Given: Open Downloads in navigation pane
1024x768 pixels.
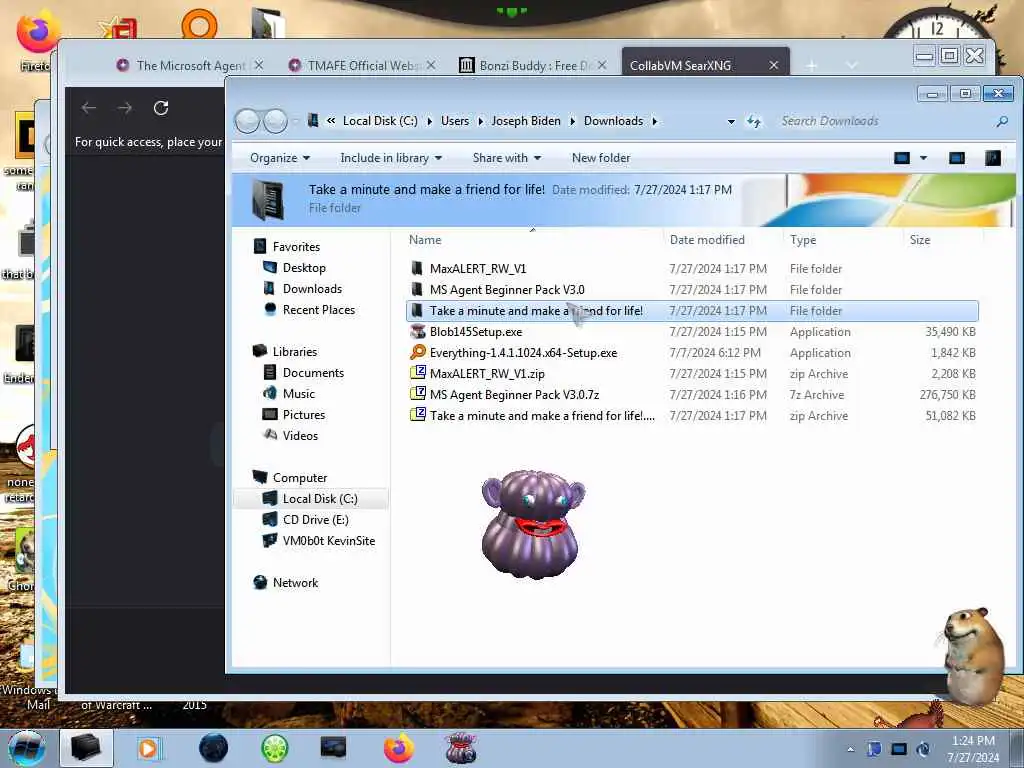Looking at the screenshot, I should [312, 289].
